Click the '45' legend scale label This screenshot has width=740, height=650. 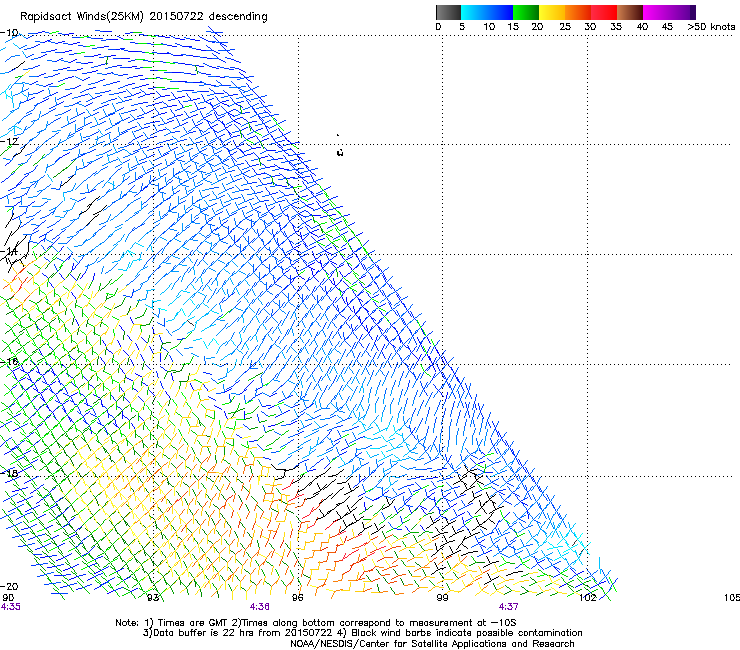pos(667,27)
